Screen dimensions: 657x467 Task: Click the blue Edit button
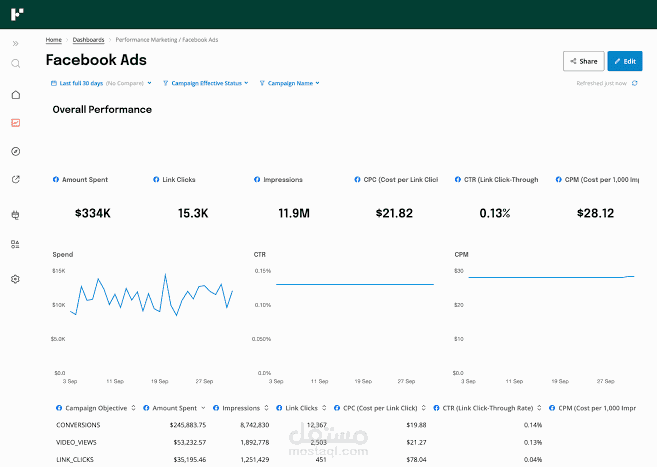[x=625, y=61]
